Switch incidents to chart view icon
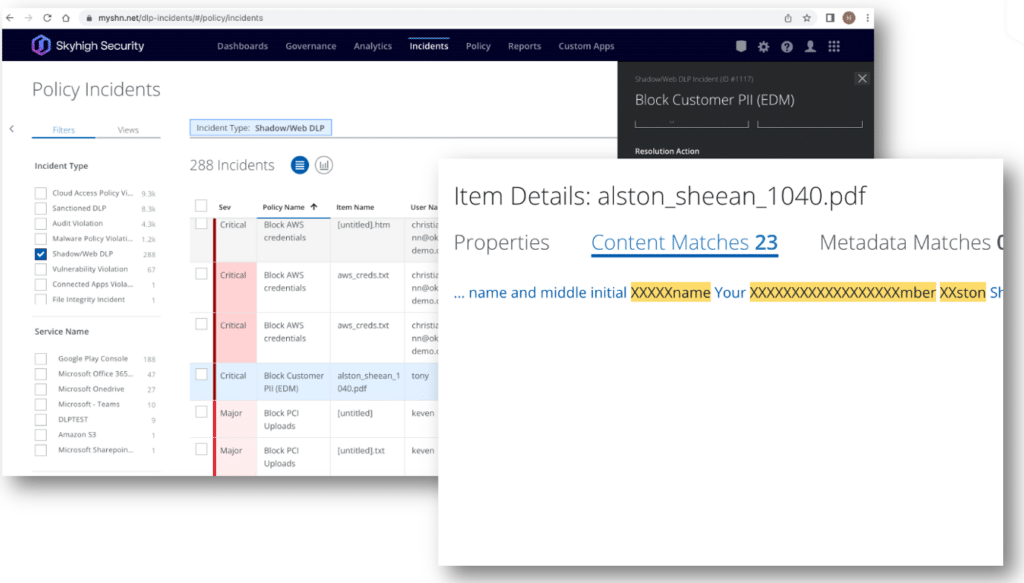 (323, 164)
